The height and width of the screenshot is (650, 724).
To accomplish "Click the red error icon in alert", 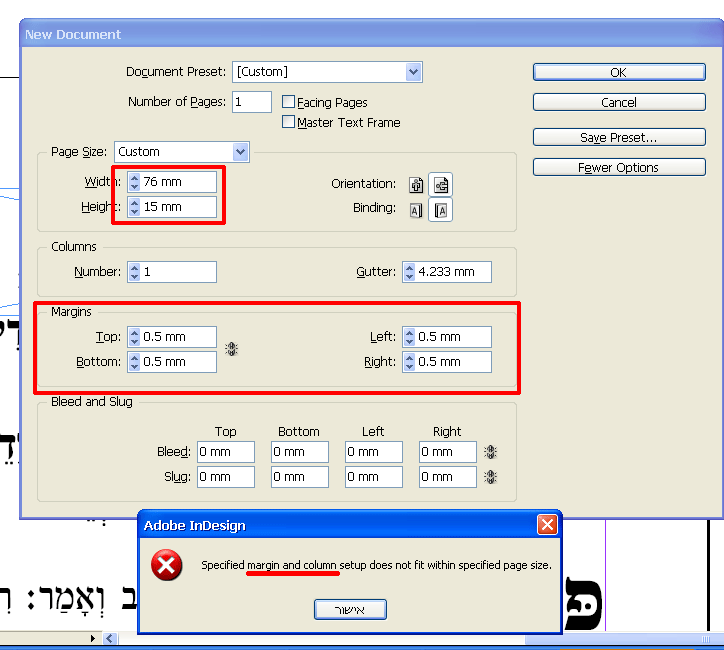I will [166, 565].
